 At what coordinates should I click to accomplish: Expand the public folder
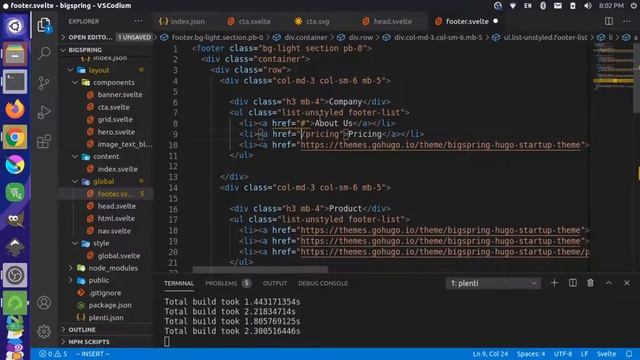tap(106, 280)
